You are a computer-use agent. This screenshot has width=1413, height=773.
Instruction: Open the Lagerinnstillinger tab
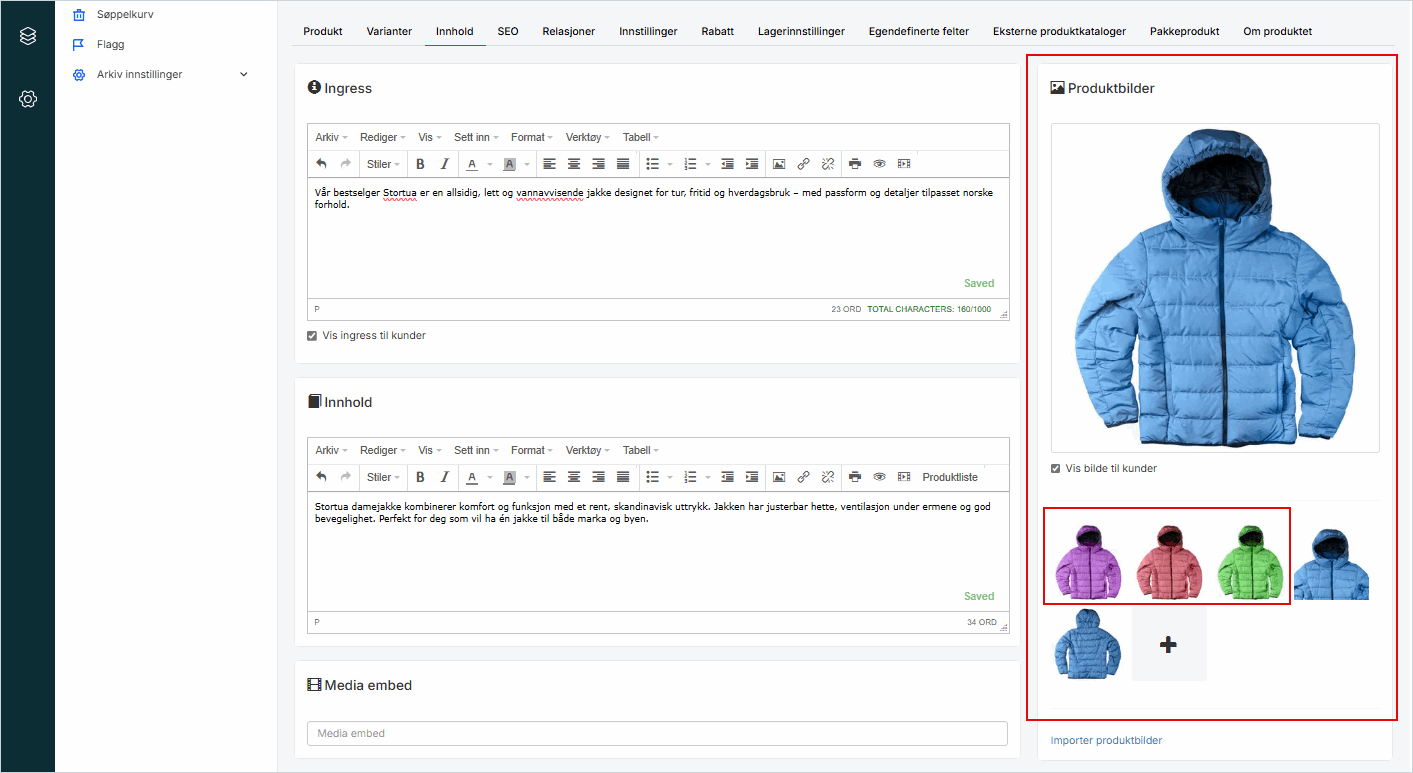tap(801, 31)
